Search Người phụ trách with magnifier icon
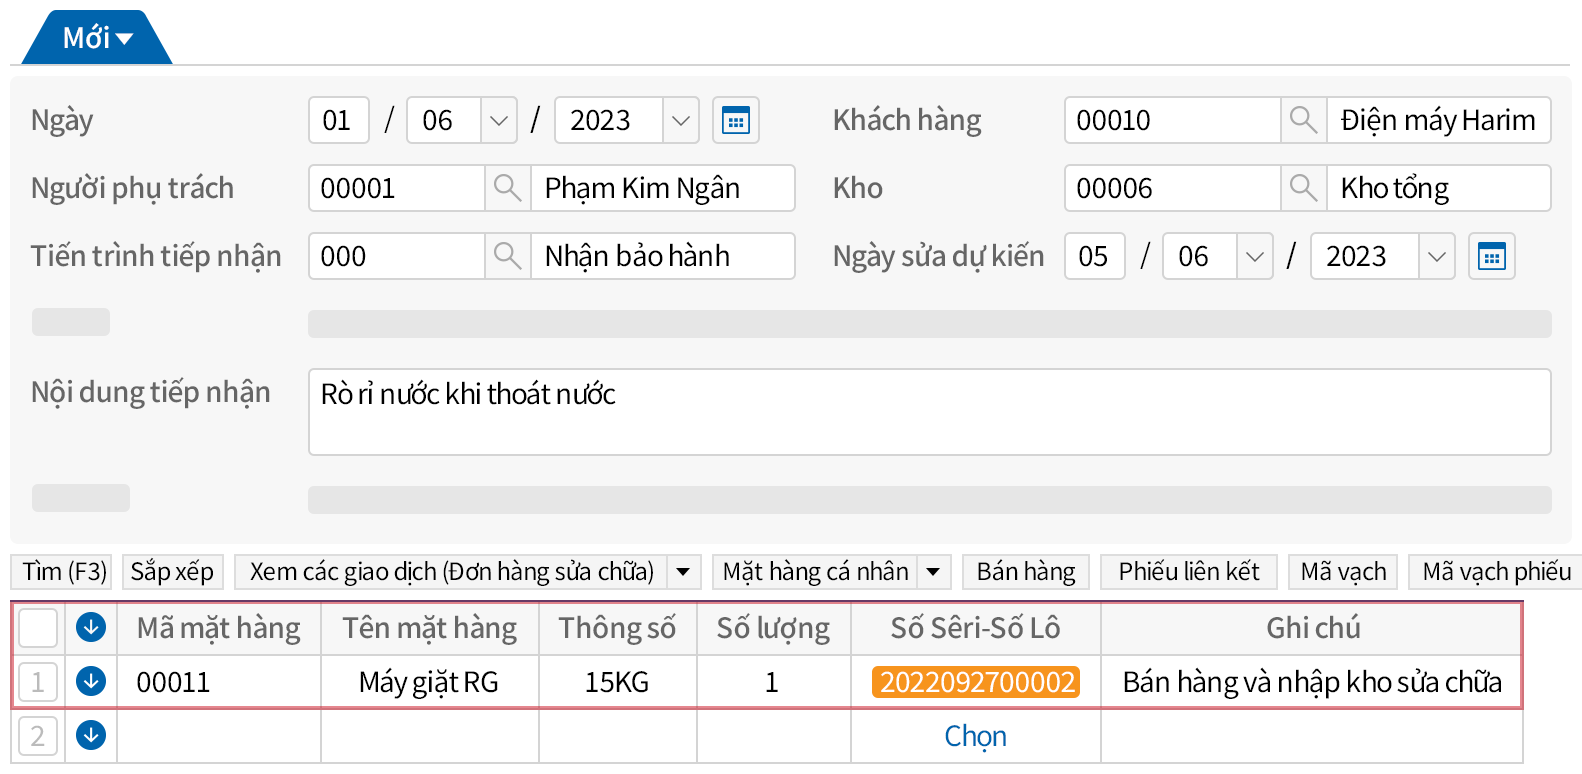 pos(507,188)
